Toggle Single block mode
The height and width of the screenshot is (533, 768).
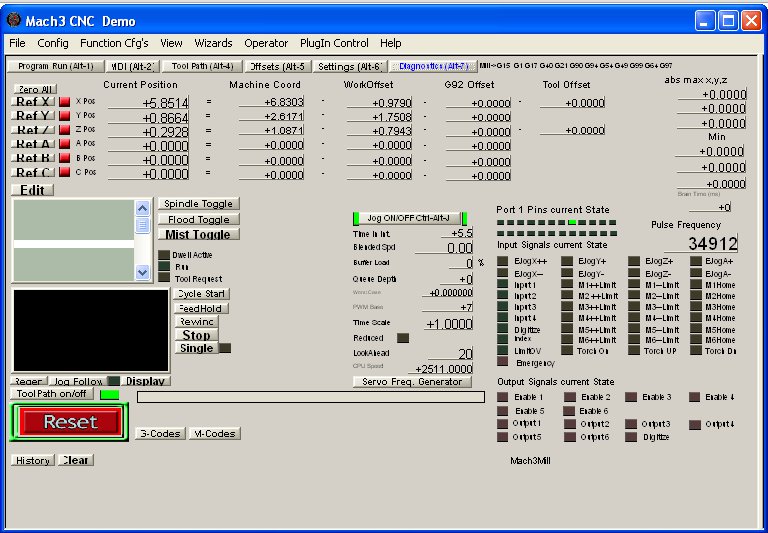[196, 348]
